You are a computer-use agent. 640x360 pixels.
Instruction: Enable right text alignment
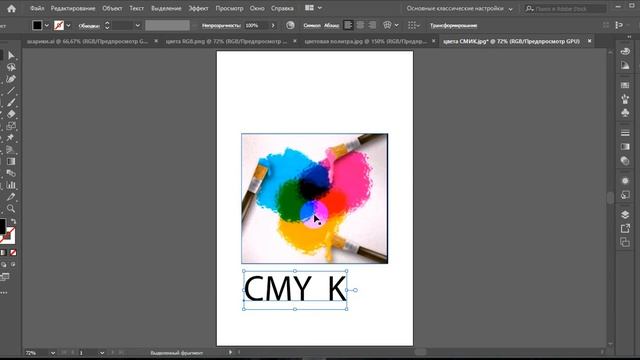tap(372, 25)
